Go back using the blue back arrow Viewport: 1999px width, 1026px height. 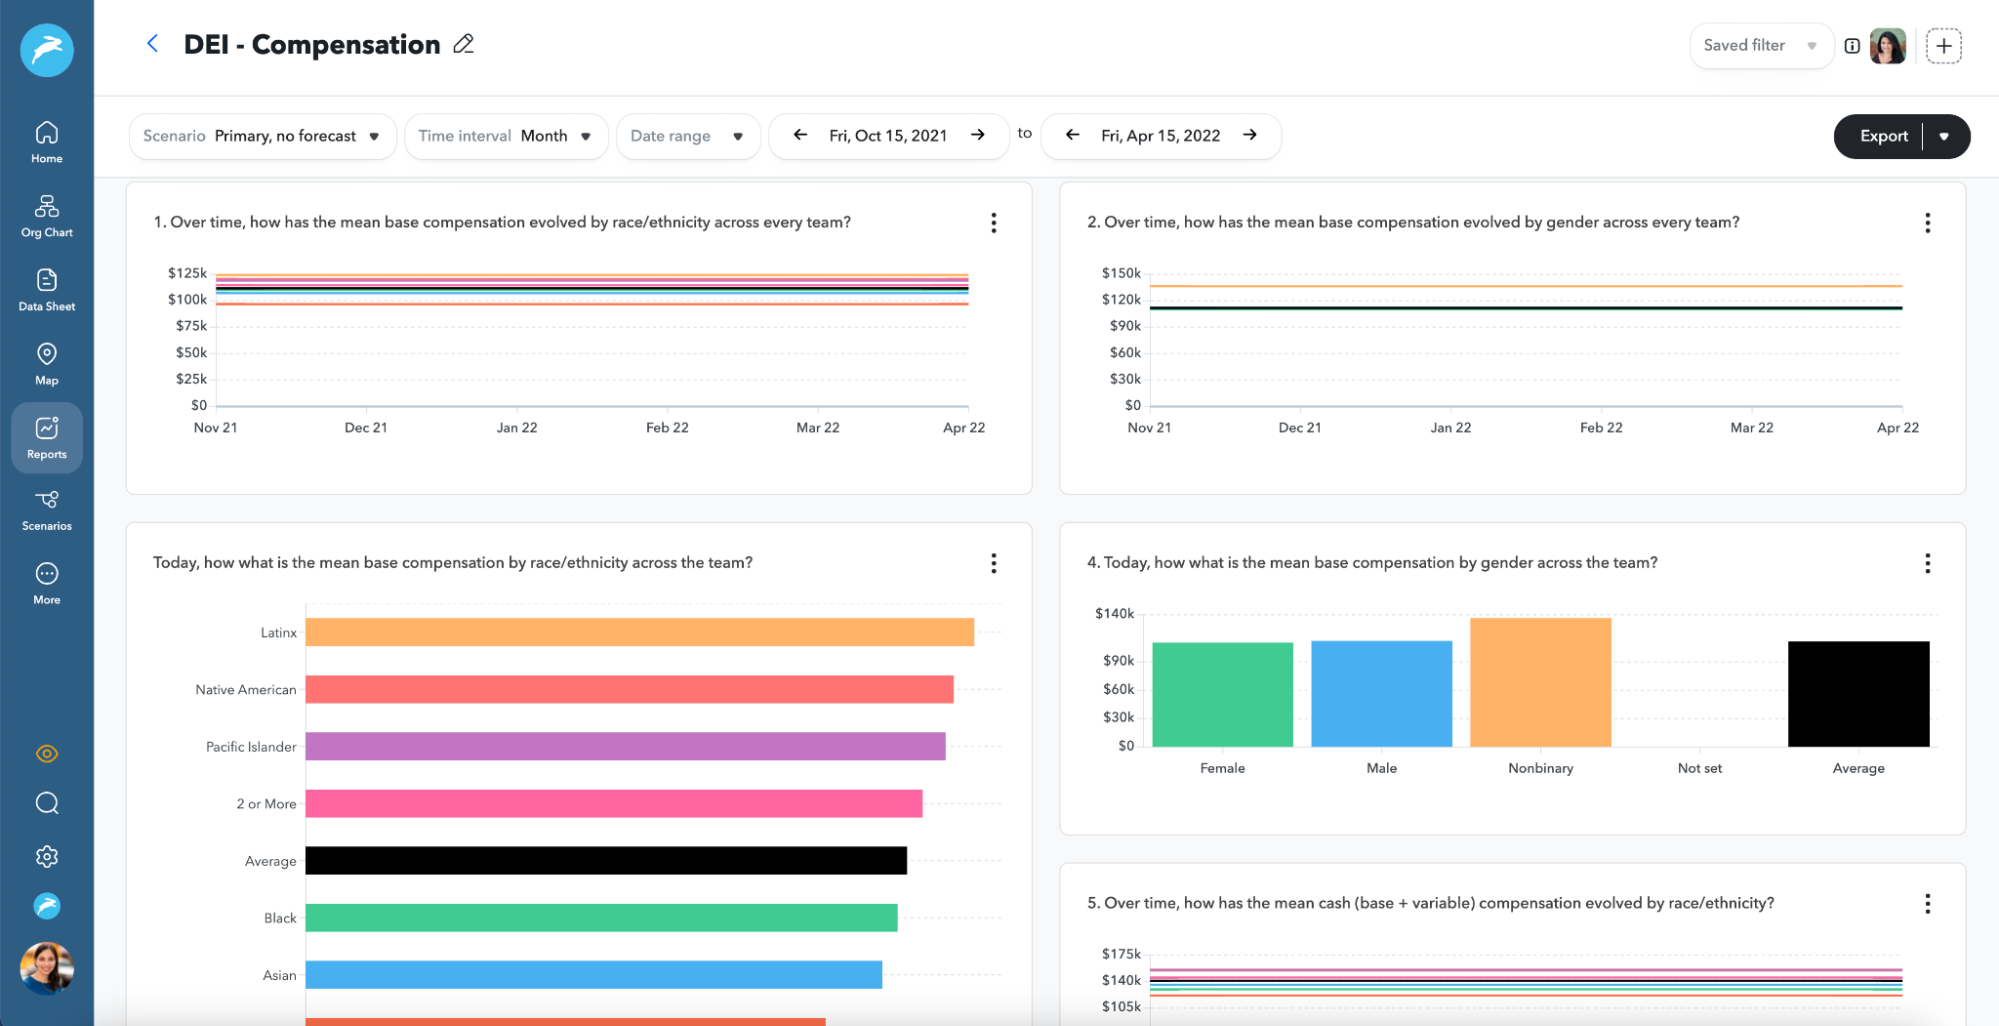click(152, 43)
